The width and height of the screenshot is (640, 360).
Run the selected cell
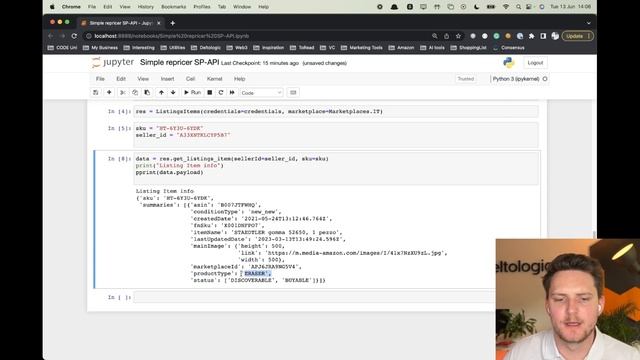coord(192,93)
